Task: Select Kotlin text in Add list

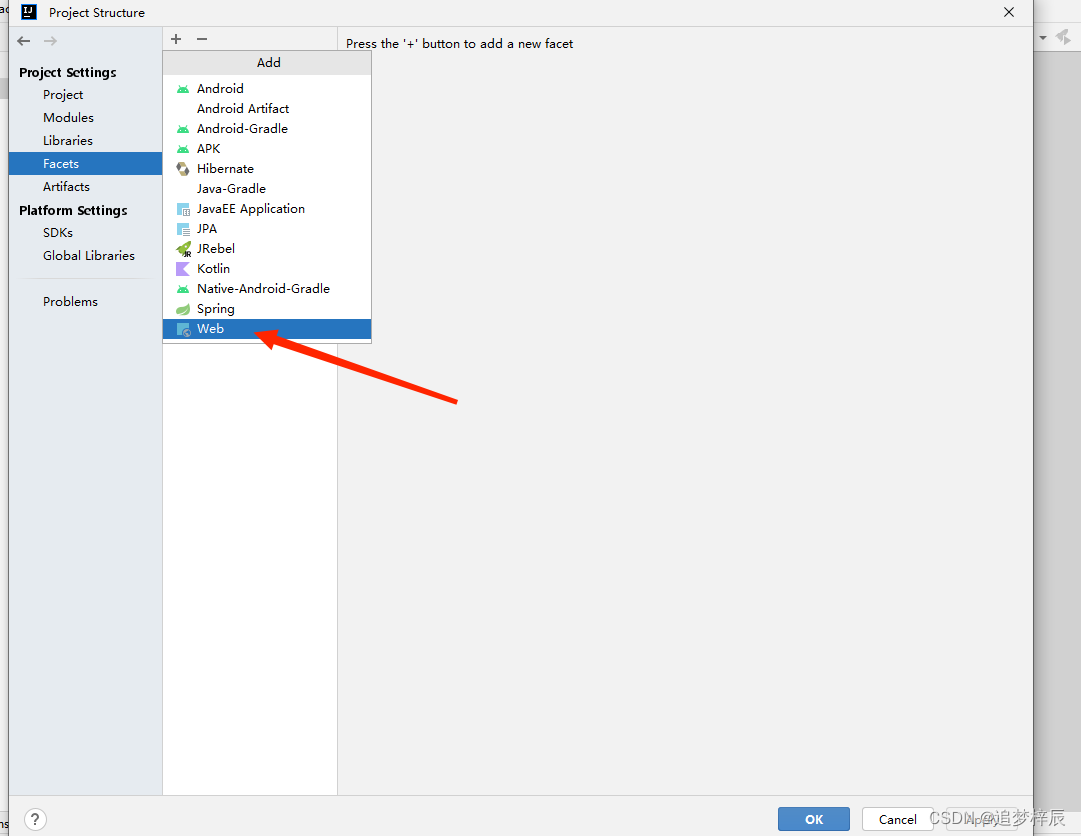Action: pyautogui.click(x=214, y=269)
